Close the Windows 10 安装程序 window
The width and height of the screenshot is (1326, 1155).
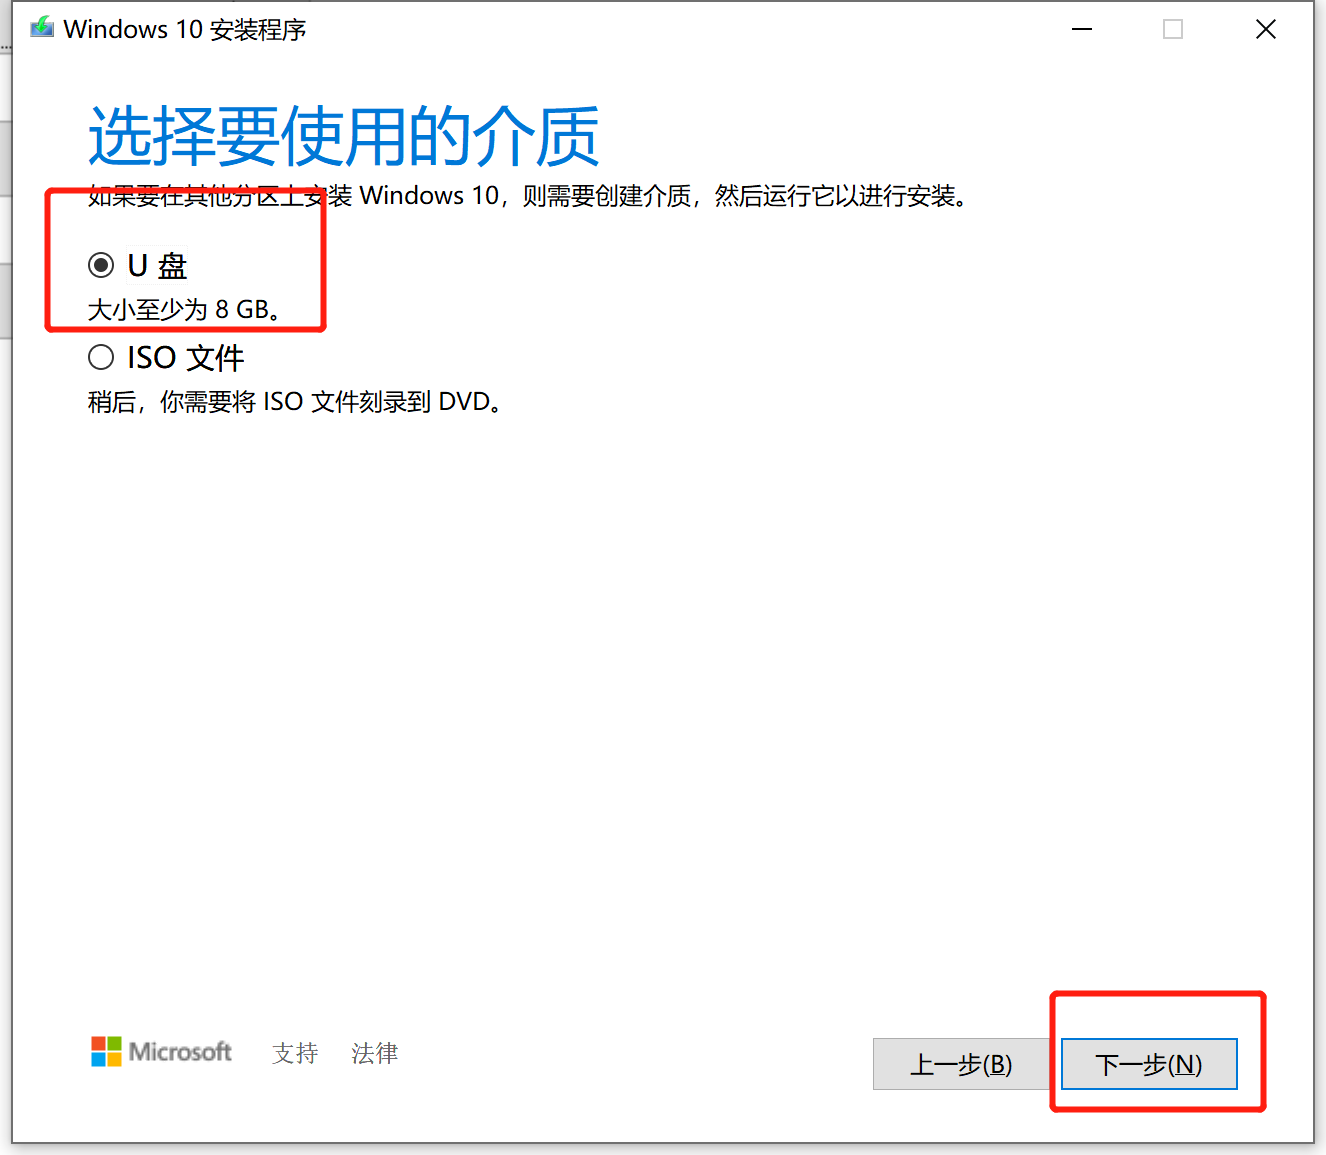[x=1265, y=29]
